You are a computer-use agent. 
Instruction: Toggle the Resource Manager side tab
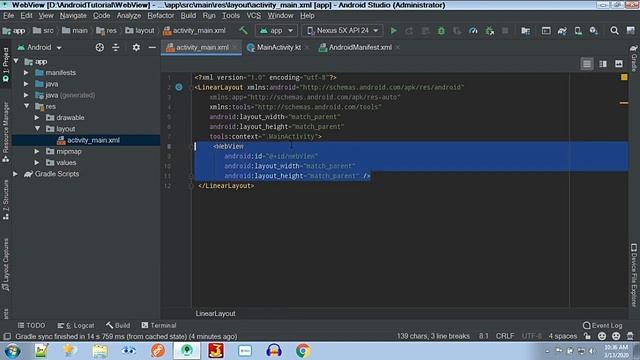[x=6, y=132]
